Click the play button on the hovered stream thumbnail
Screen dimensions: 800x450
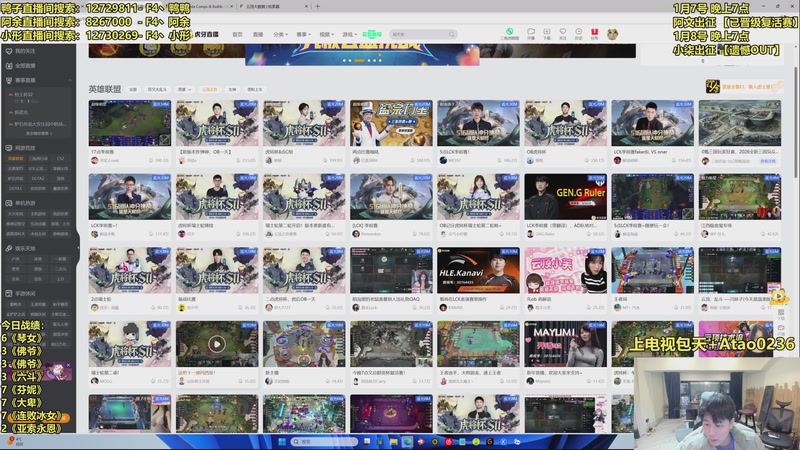216,344
